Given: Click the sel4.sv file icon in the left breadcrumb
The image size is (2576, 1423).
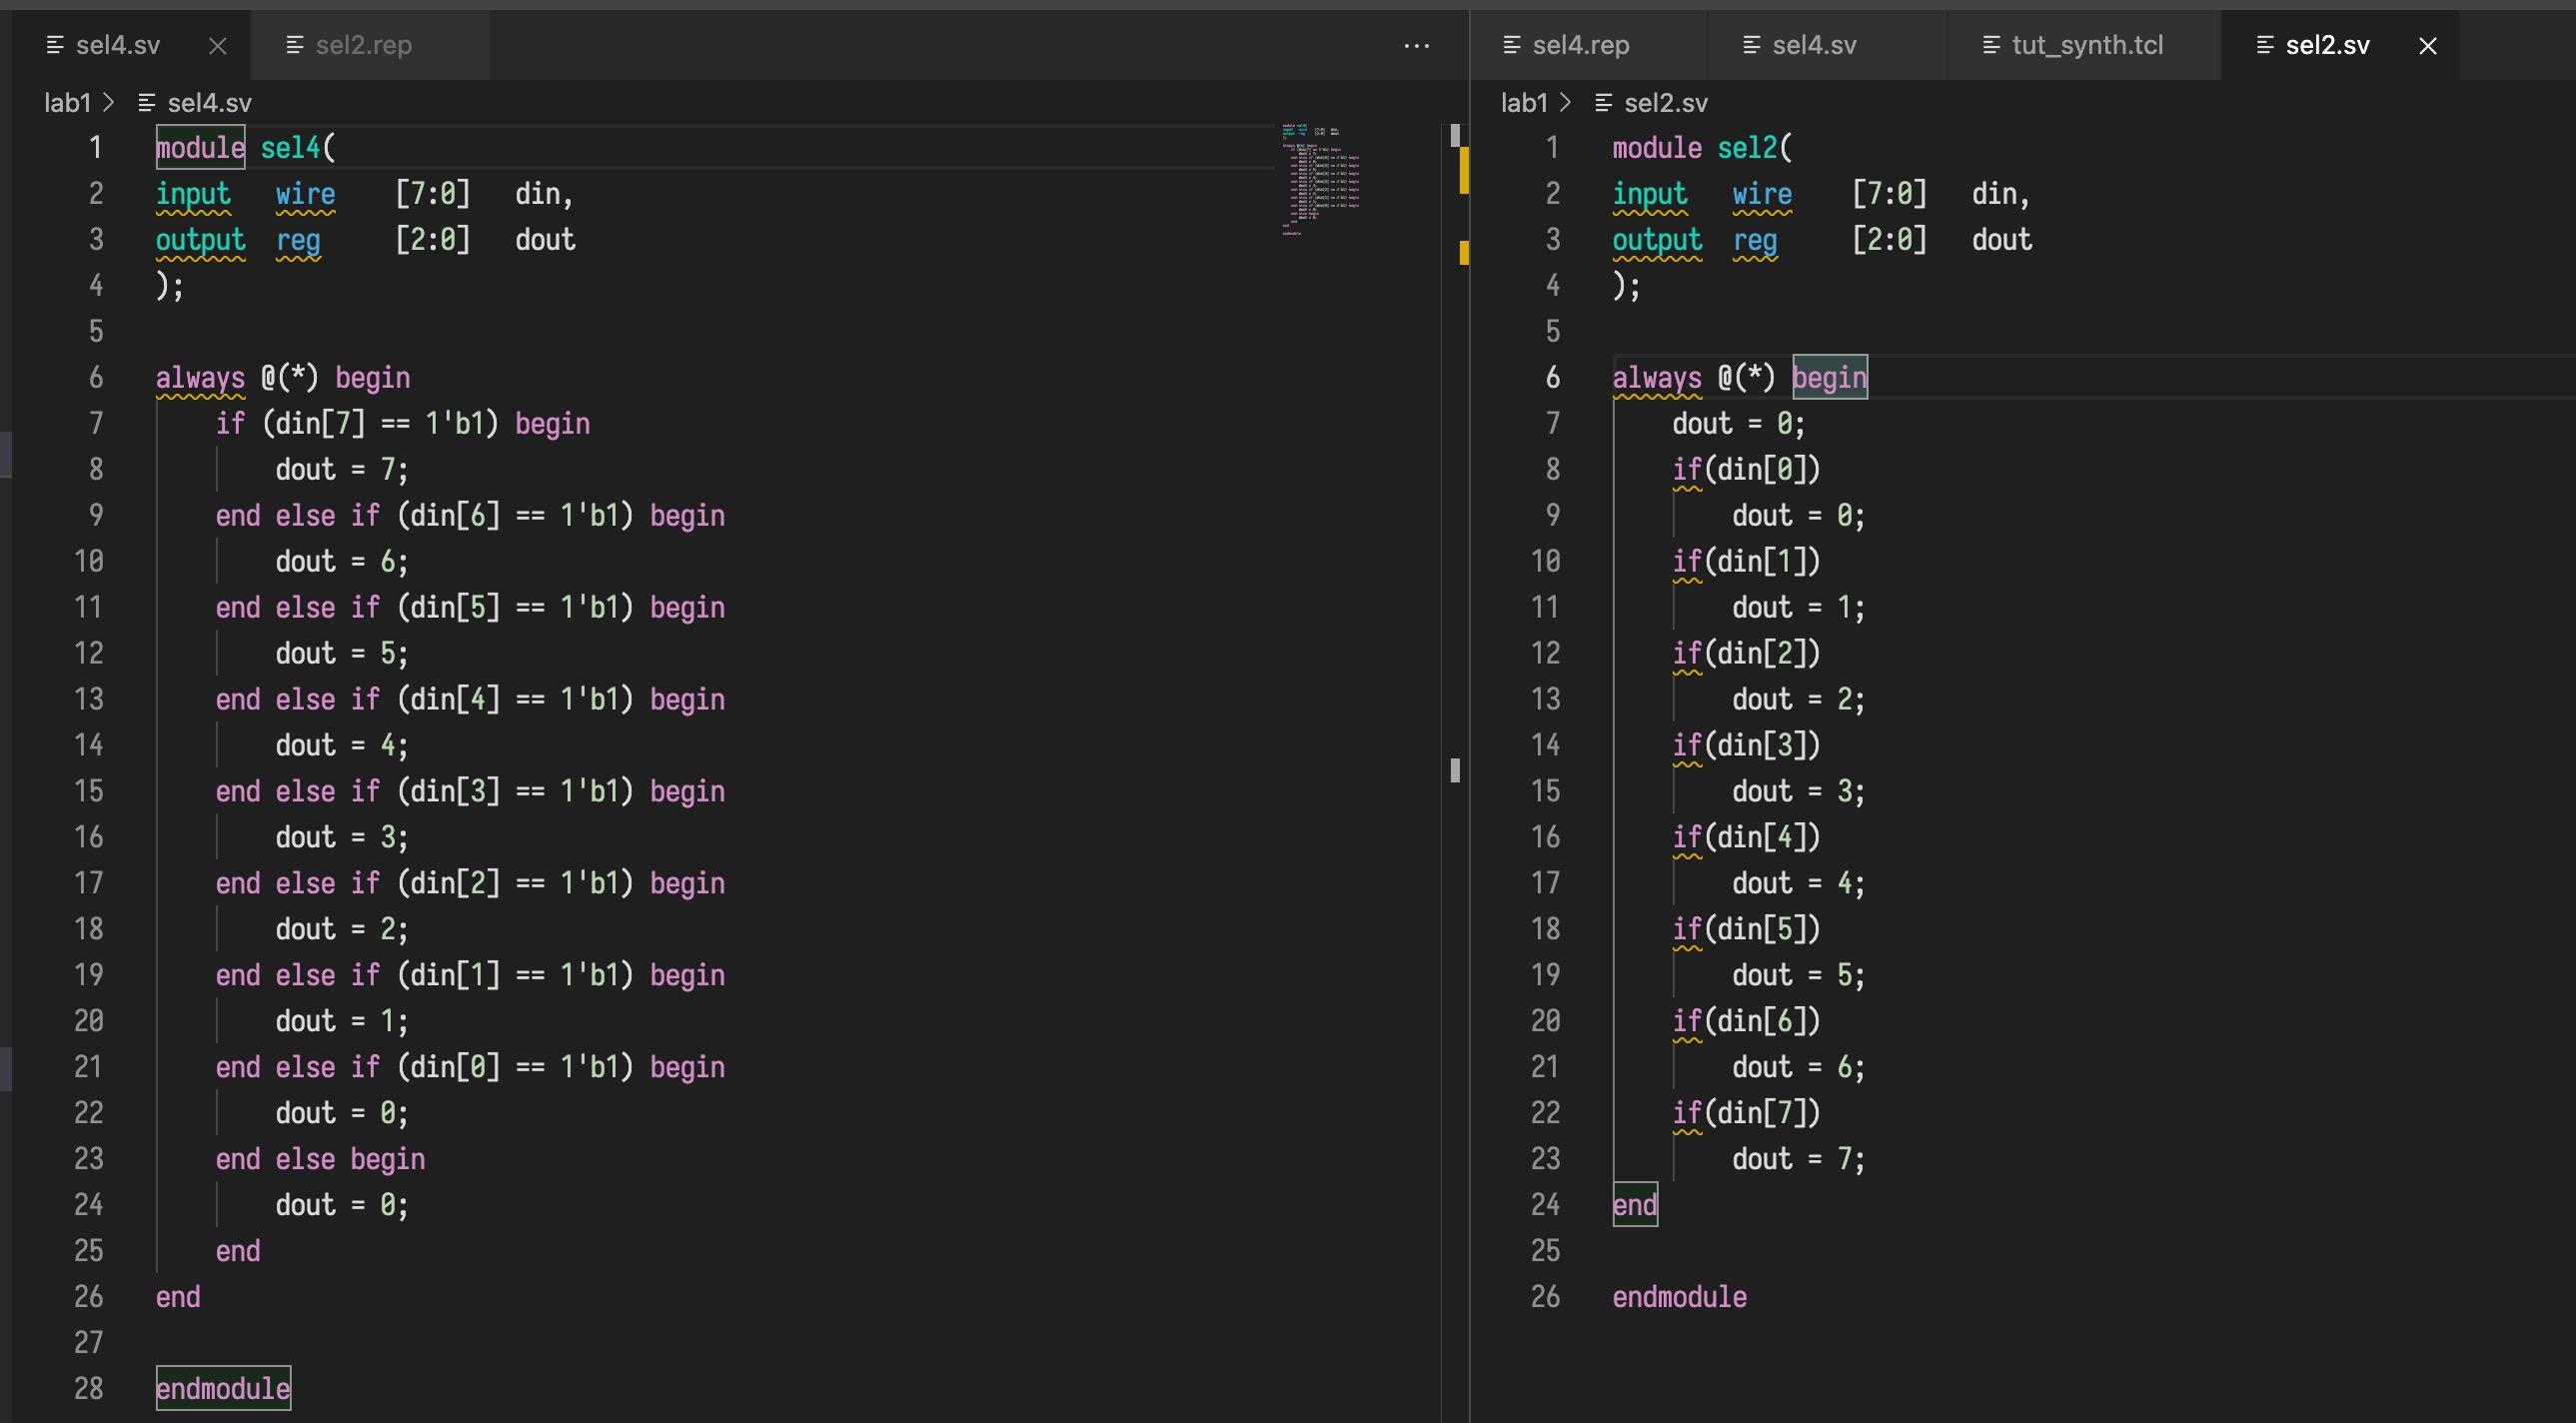Looking at the screenshot, I should 148,102.
